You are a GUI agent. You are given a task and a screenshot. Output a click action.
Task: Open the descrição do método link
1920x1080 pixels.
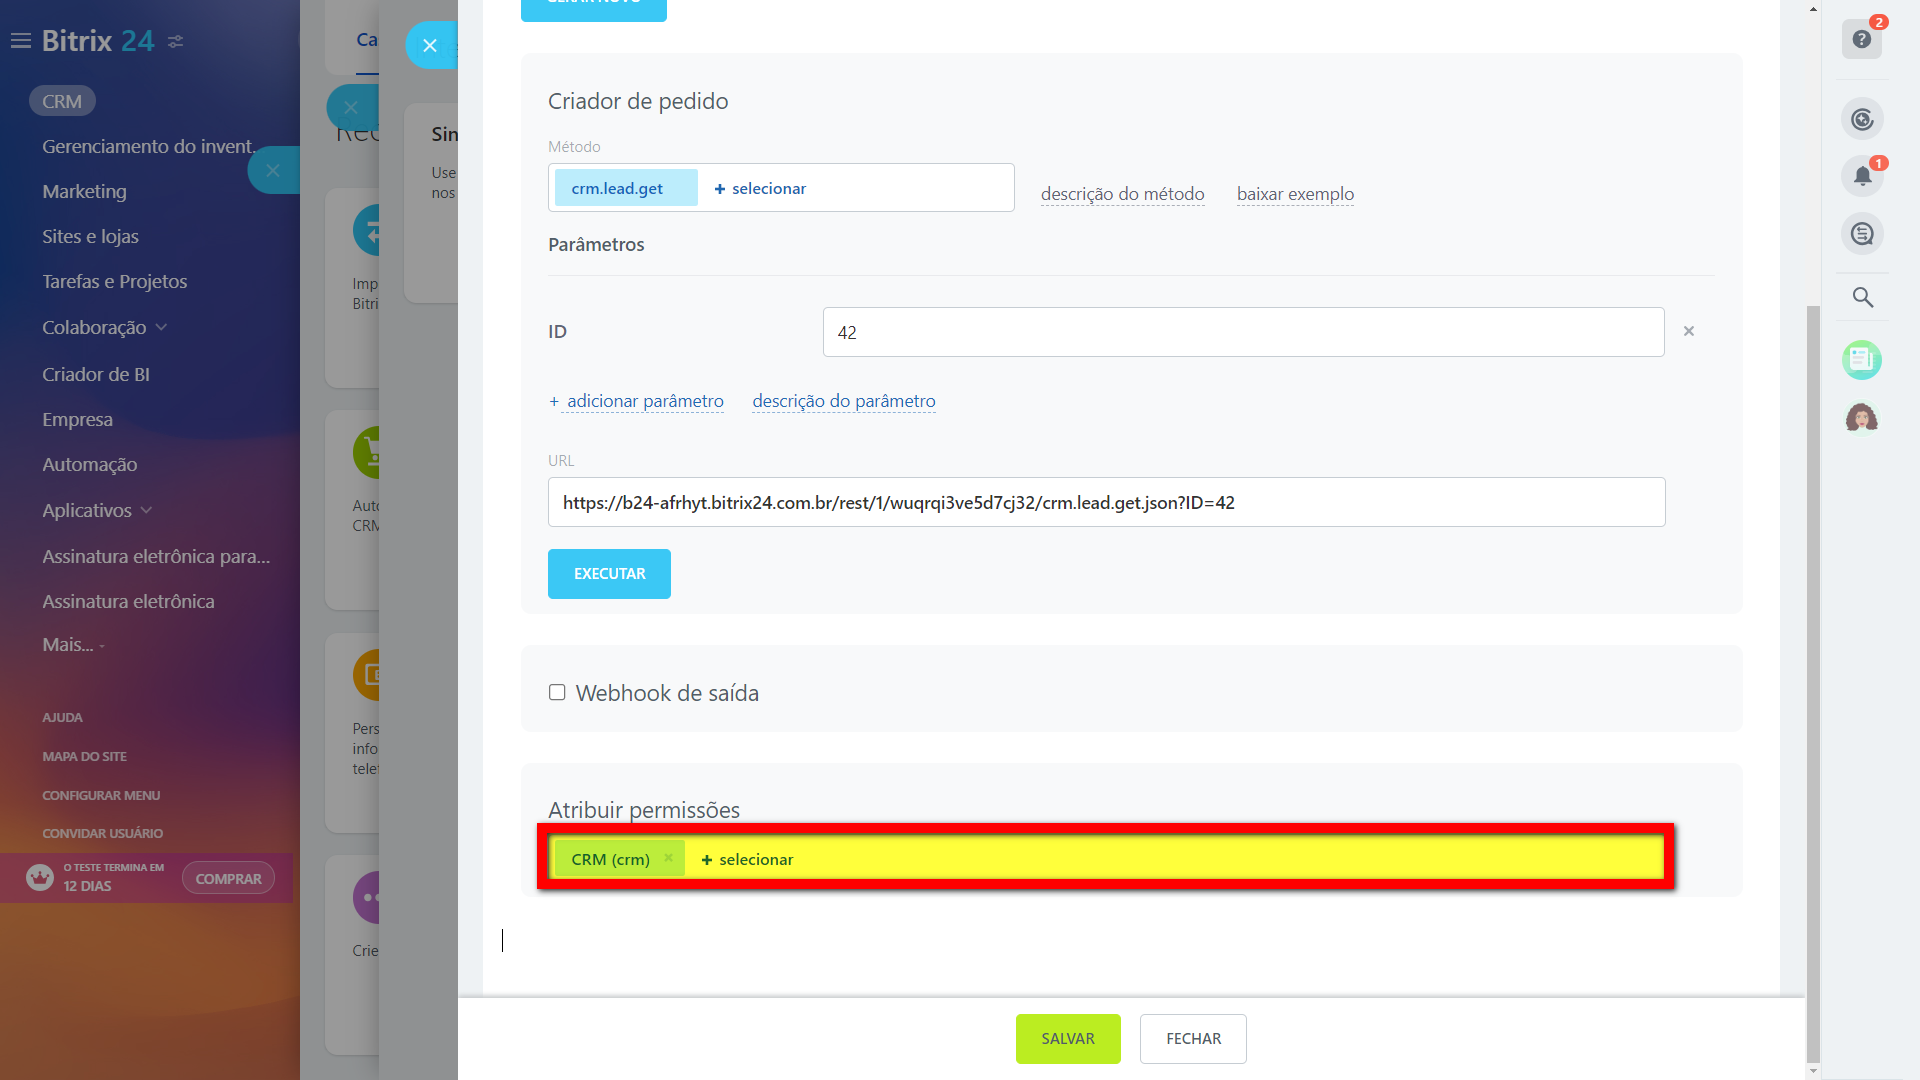click(x=1122, y=194)
